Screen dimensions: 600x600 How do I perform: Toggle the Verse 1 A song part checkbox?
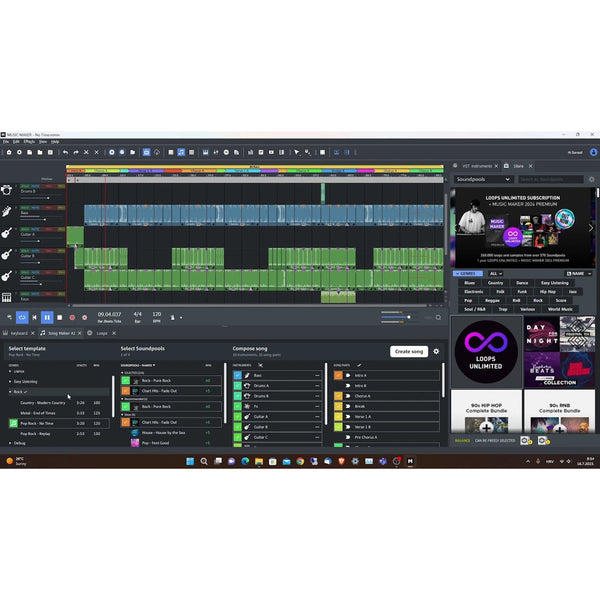click(x=338, y=416)
